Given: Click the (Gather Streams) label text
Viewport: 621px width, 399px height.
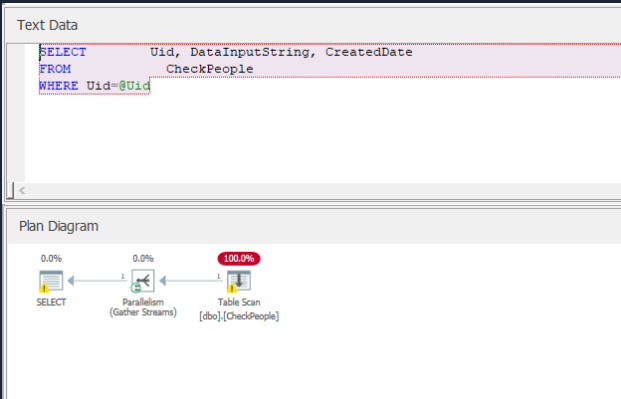Looking at the screenshot, I should pyautogui.click(x=143, y=312).
